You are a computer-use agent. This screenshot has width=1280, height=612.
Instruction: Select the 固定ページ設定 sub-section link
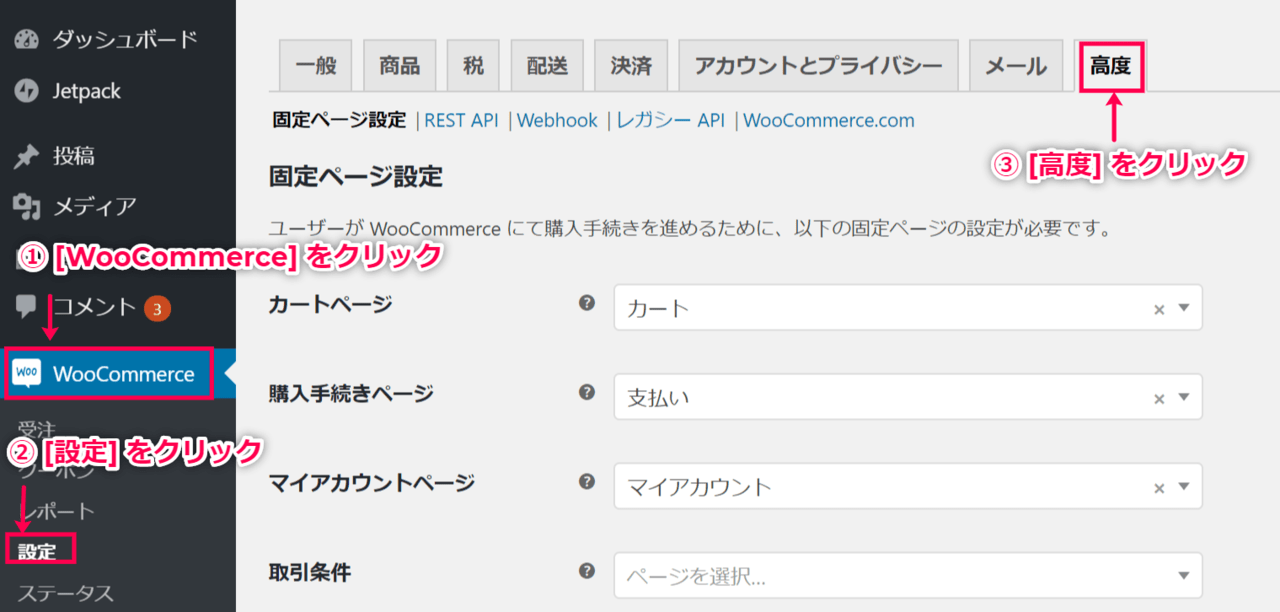click(x=339, y=120)
